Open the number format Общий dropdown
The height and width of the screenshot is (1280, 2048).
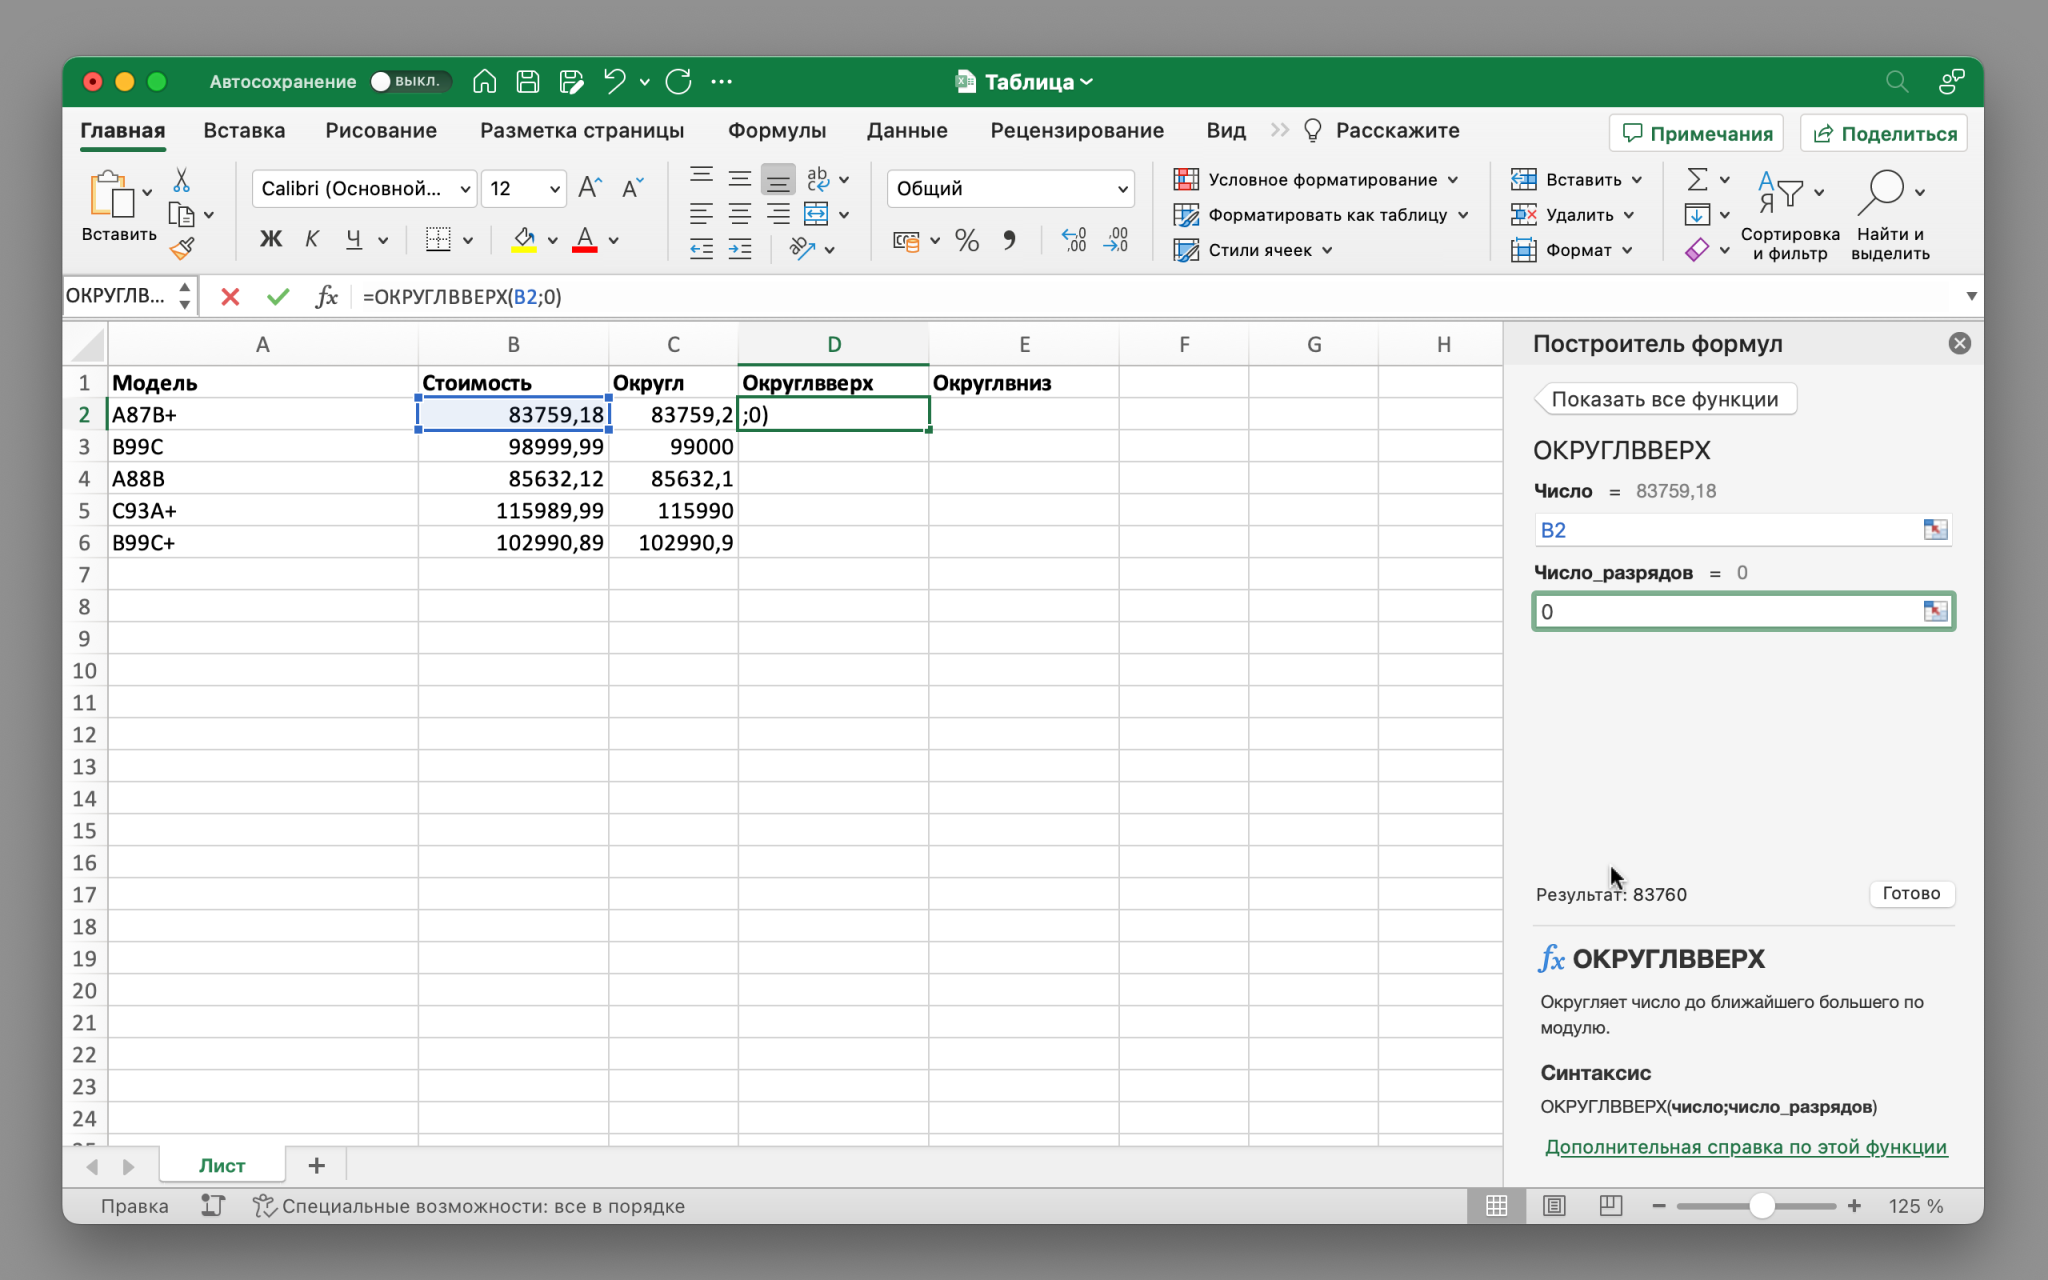click(1122, 189)
